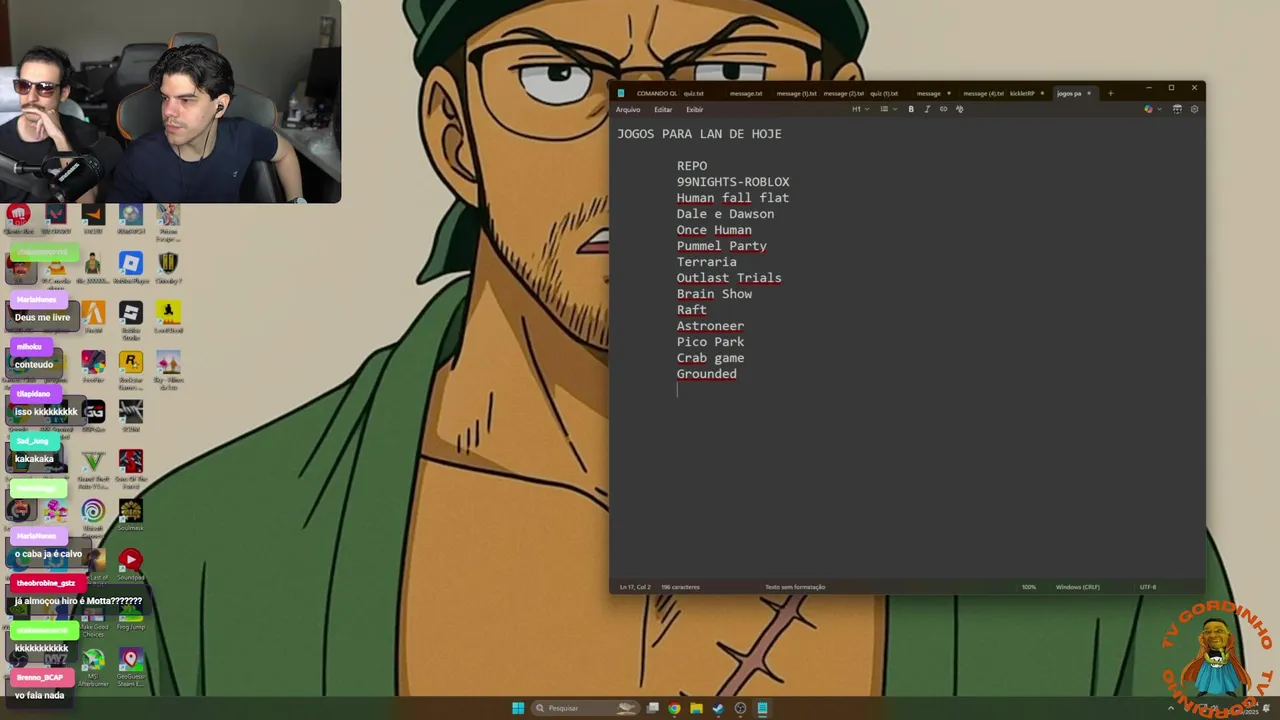The width and height of the screenshot is (1280, 720).
Task: Click the 'Outlast Trials' line
Action: click(729, 278)
